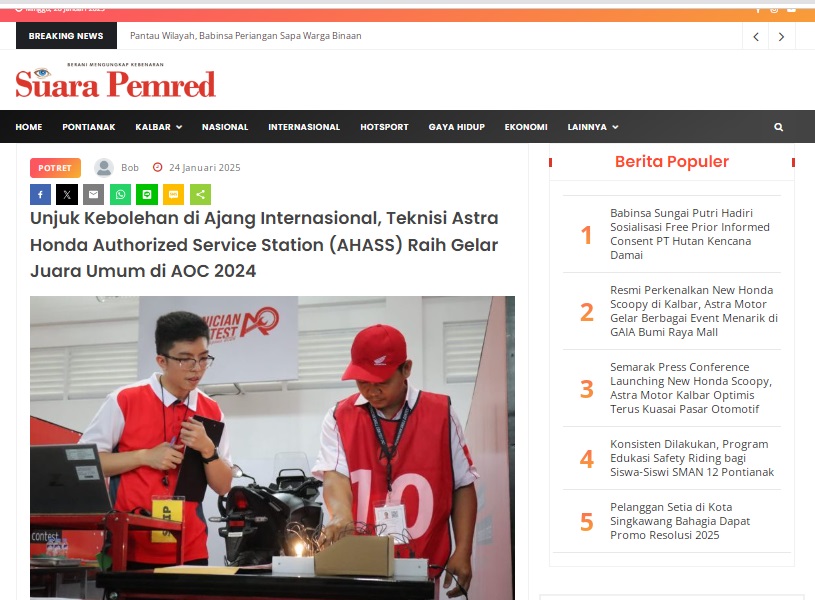Open author Bob's profile link
The width and height of the screenshot is (815, 600).
click(x=130, y=167)
